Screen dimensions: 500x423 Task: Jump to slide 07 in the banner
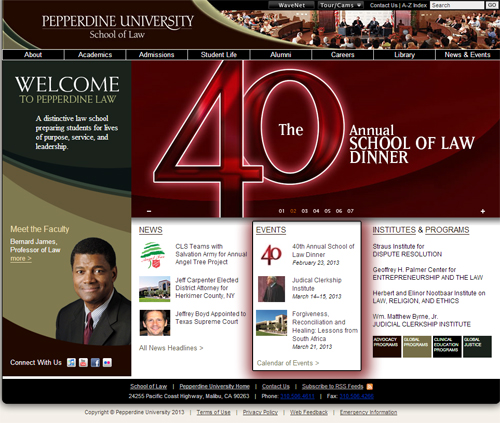pos(350,211)
